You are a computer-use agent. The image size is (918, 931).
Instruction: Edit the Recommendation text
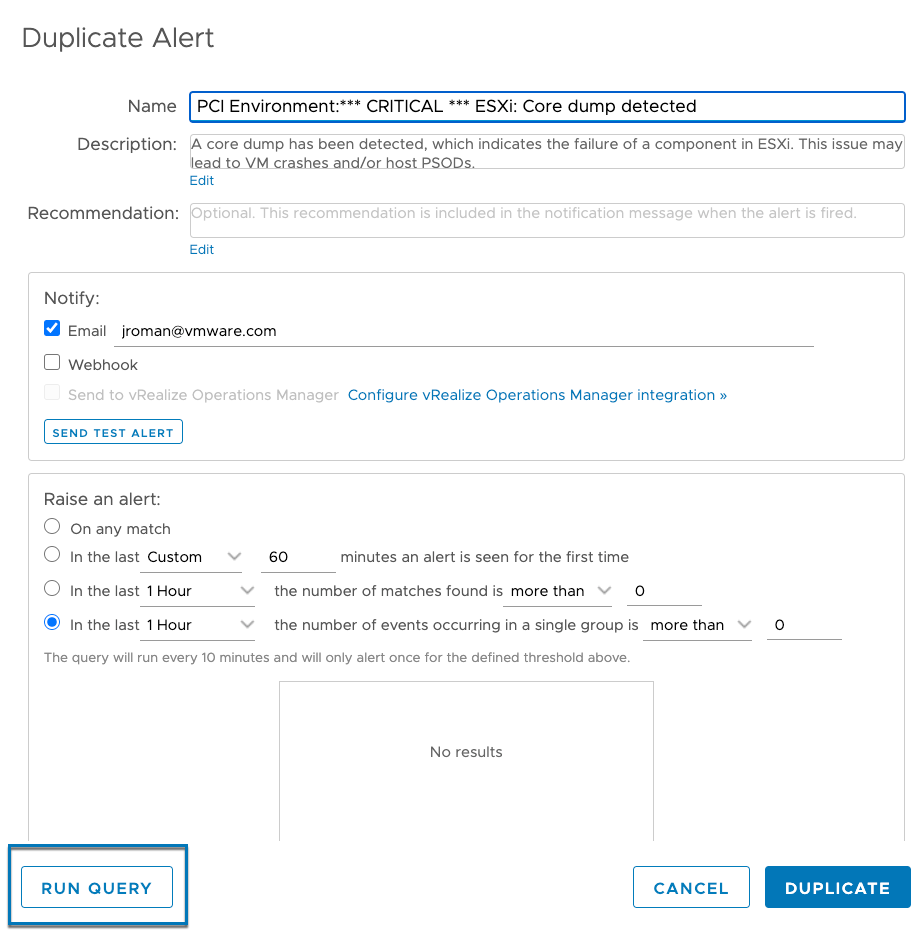click(202, 250)
